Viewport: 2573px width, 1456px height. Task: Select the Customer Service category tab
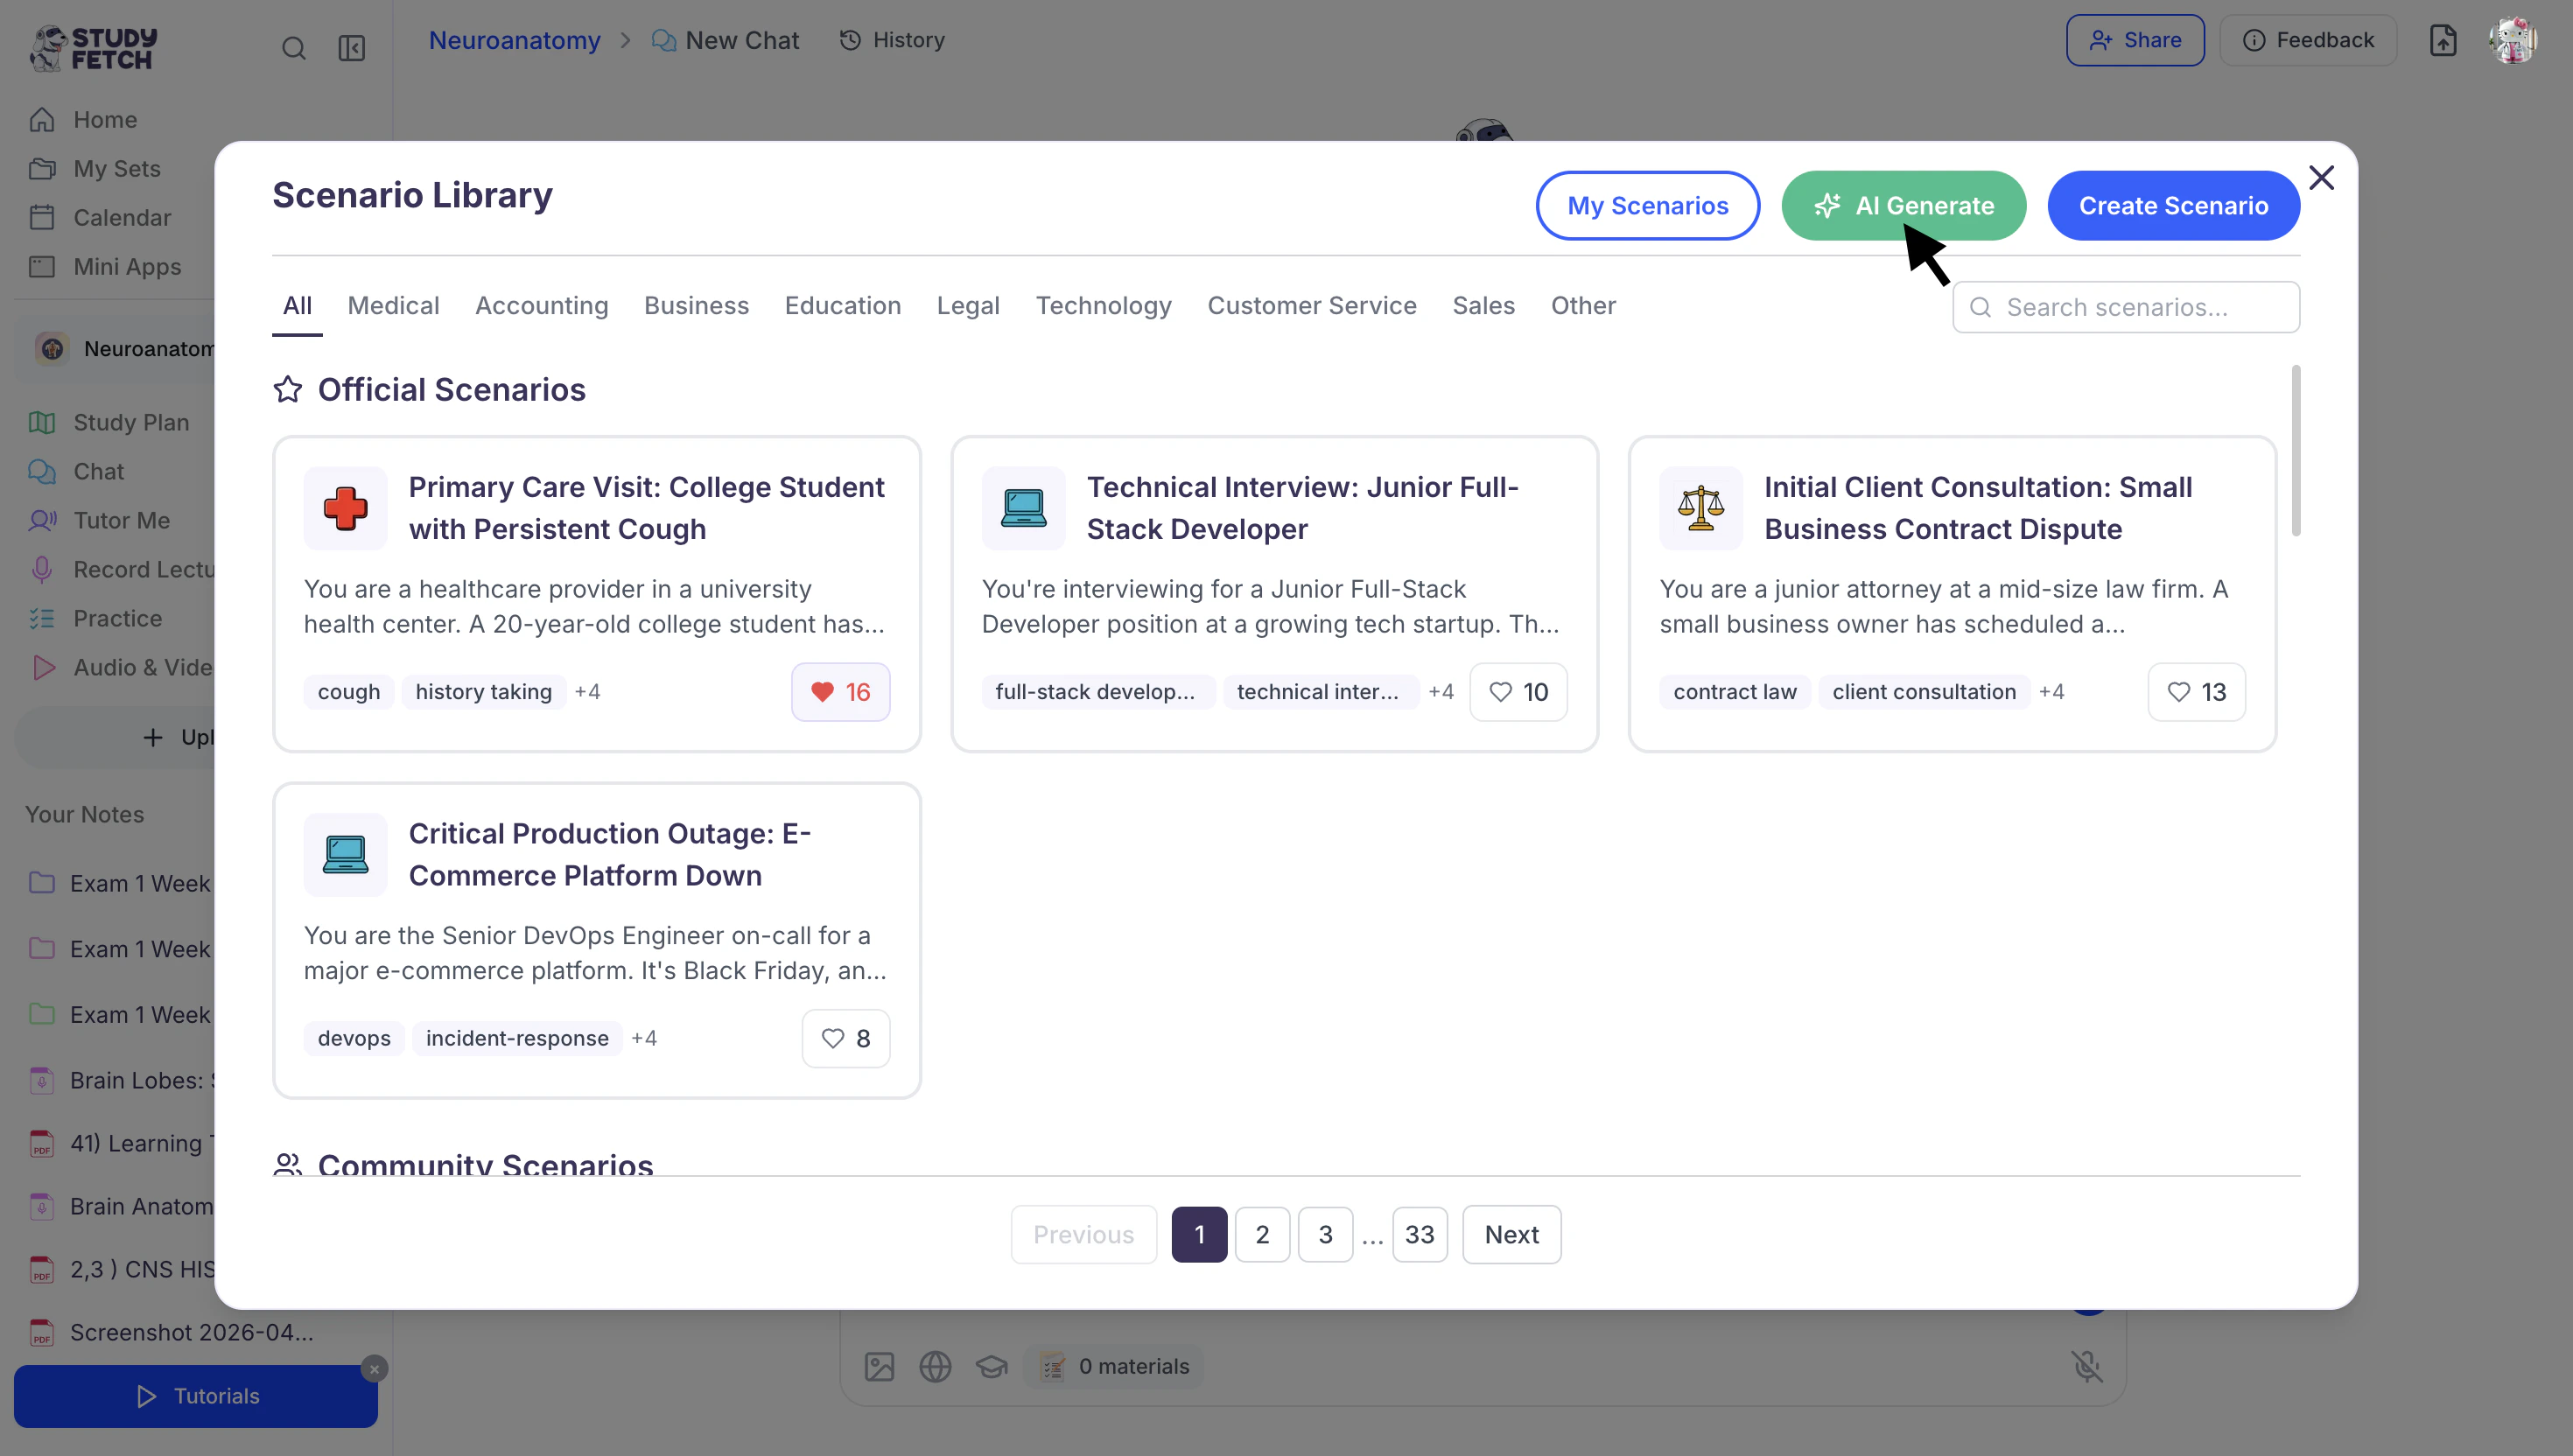[1311, 306]
